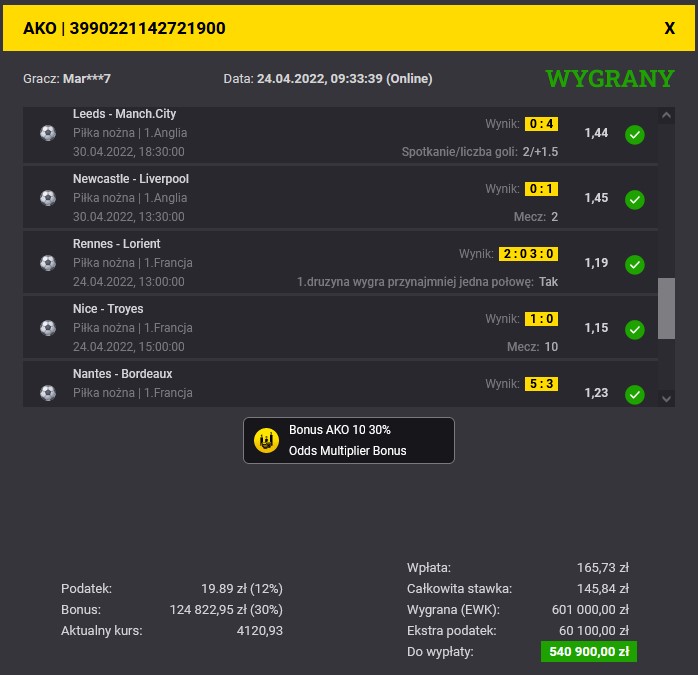Click green checkmark for Newcastle - Liverpool bet
The width and height of the screenshot is (698, 675).
pyautogui.click(x=634, y=200)
